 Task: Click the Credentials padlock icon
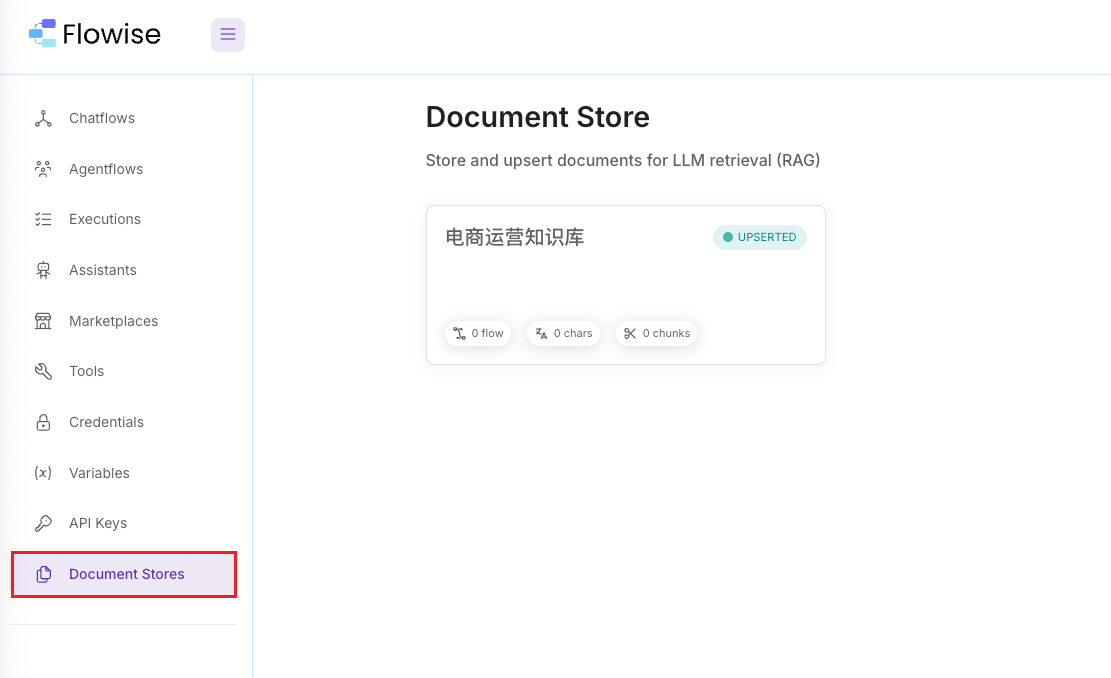point(43,422)
